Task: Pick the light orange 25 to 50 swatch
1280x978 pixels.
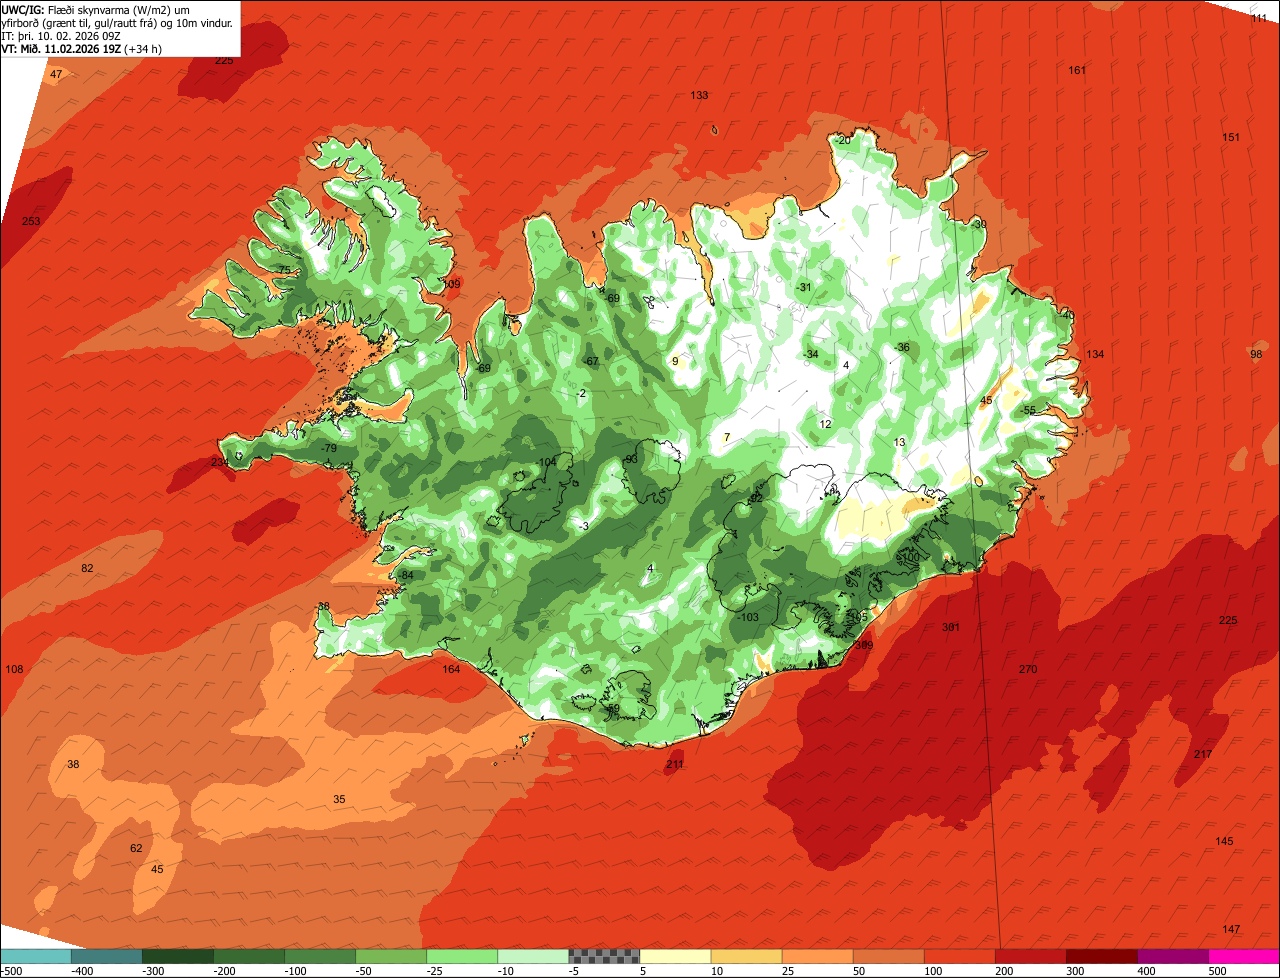Action: 817,956
